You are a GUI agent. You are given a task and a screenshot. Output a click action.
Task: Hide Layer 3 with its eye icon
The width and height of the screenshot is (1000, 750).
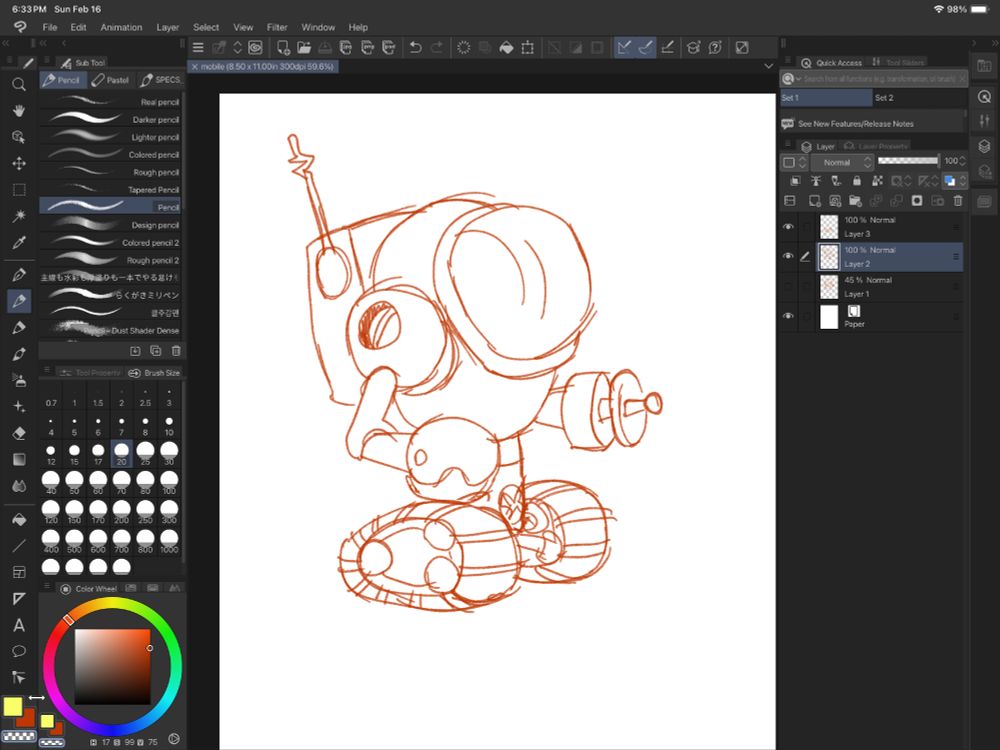tap(788, 227)
